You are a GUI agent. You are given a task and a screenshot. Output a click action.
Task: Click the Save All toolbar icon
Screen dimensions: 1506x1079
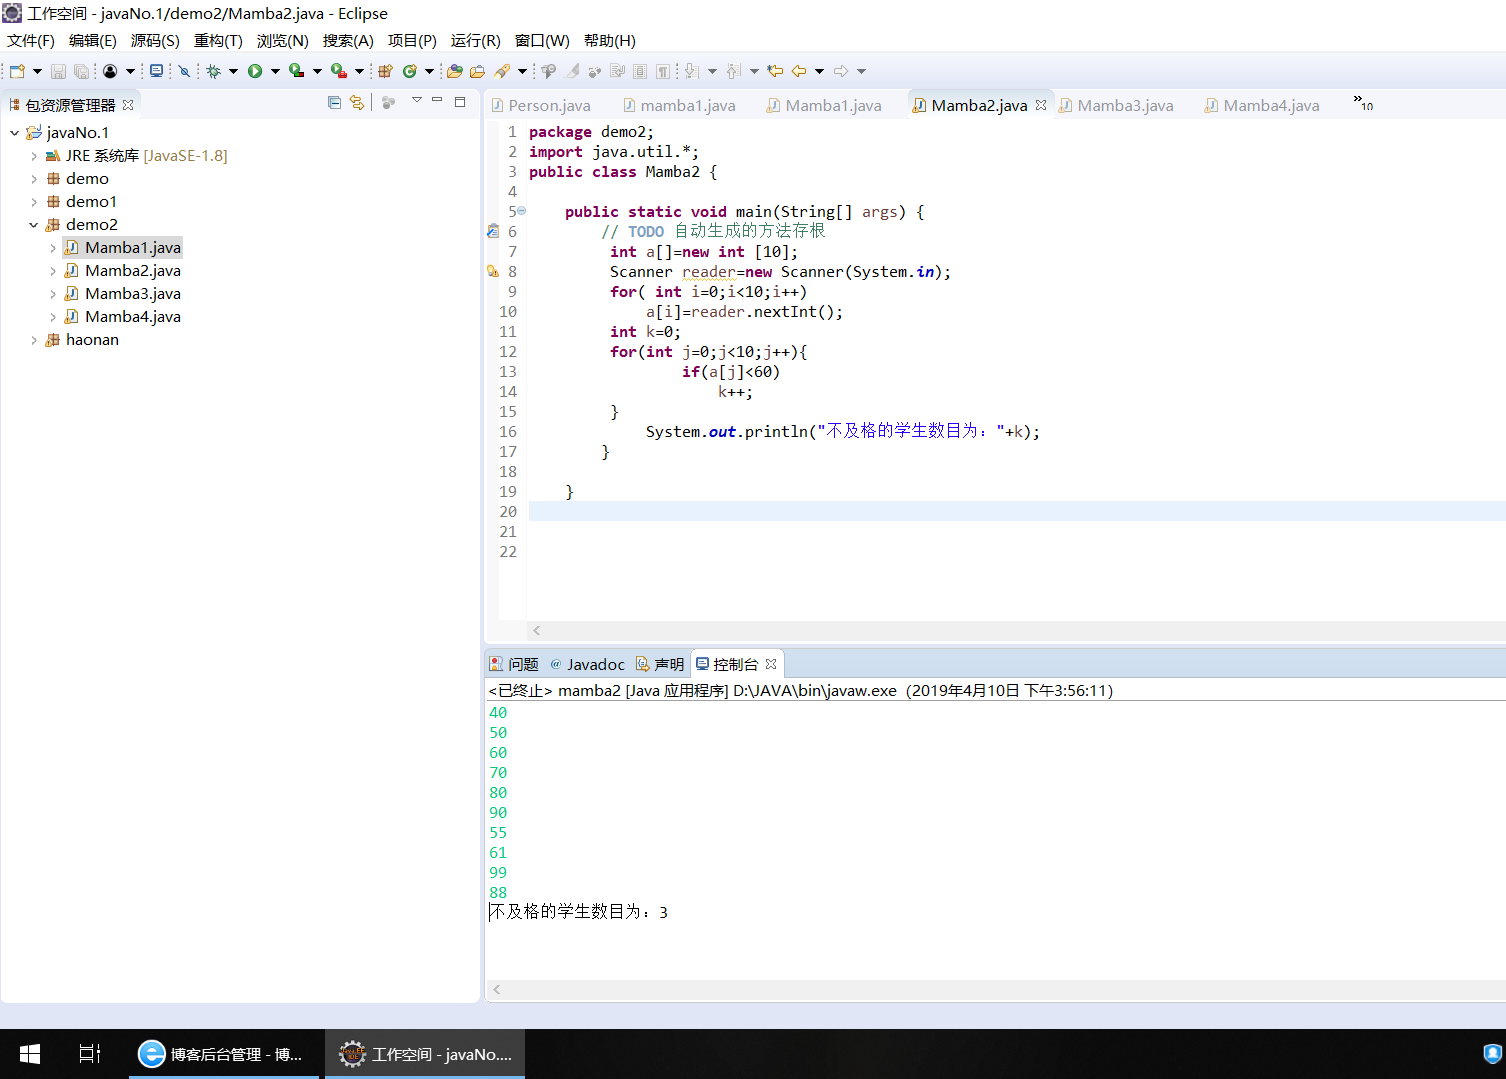click(82, 71)
